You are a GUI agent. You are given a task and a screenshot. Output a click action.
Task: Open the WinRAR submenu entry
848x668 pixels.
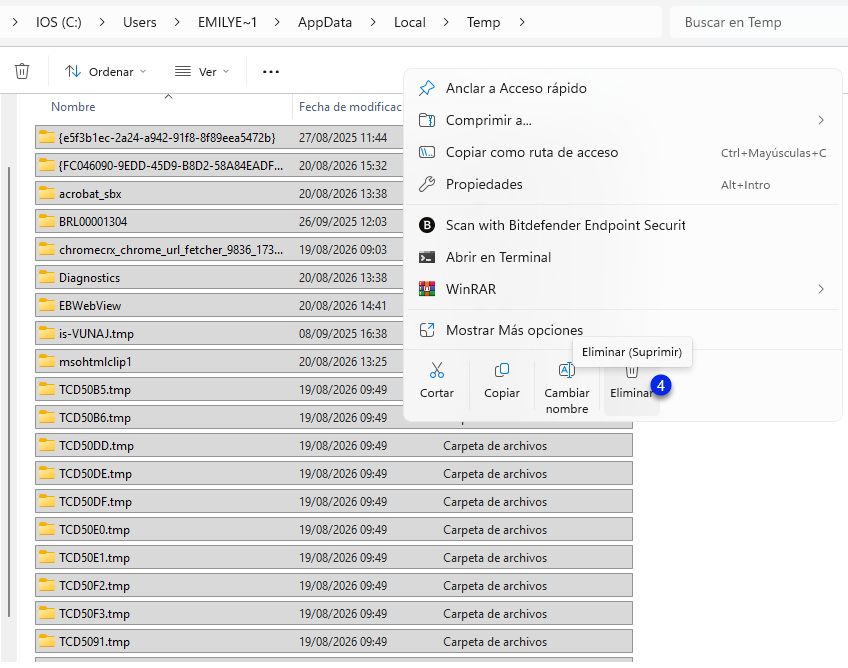click(x=622, y=289)
